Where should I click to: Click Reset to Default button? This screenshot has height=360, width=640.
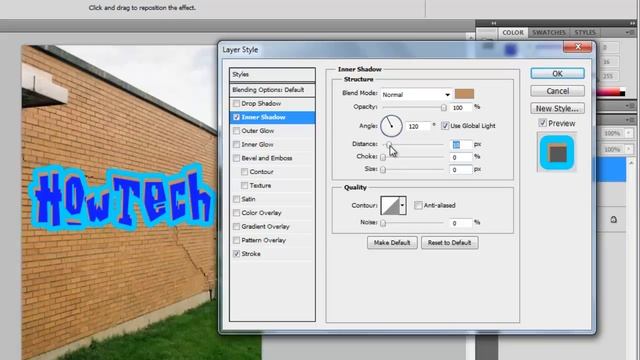(x=449, y=242)
